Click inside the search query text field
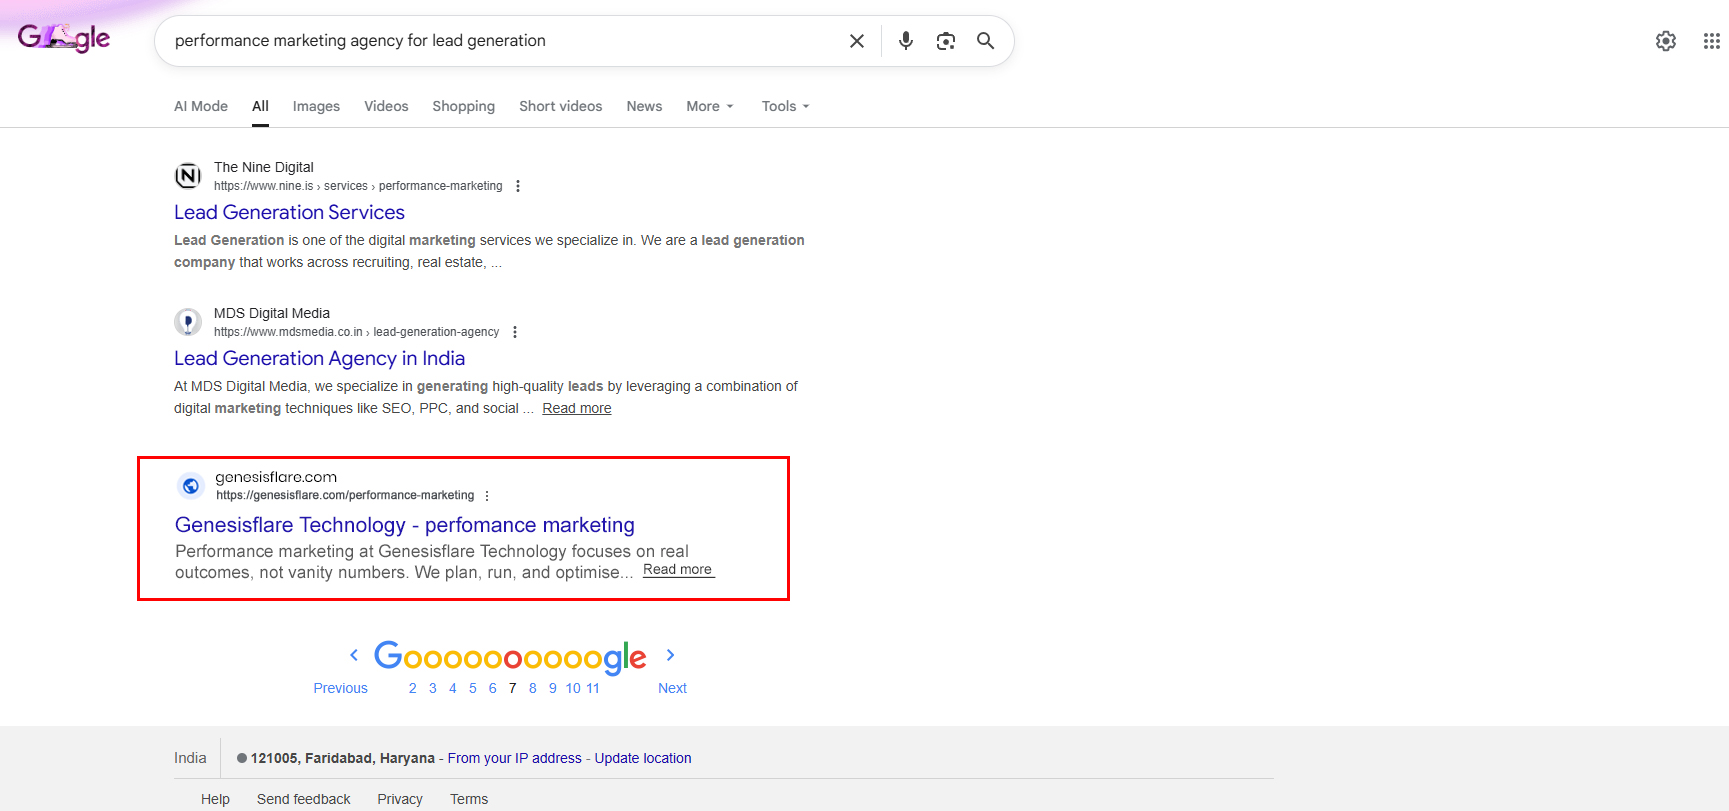Screen dimensions: 1729x811 [x=500, y=41]
